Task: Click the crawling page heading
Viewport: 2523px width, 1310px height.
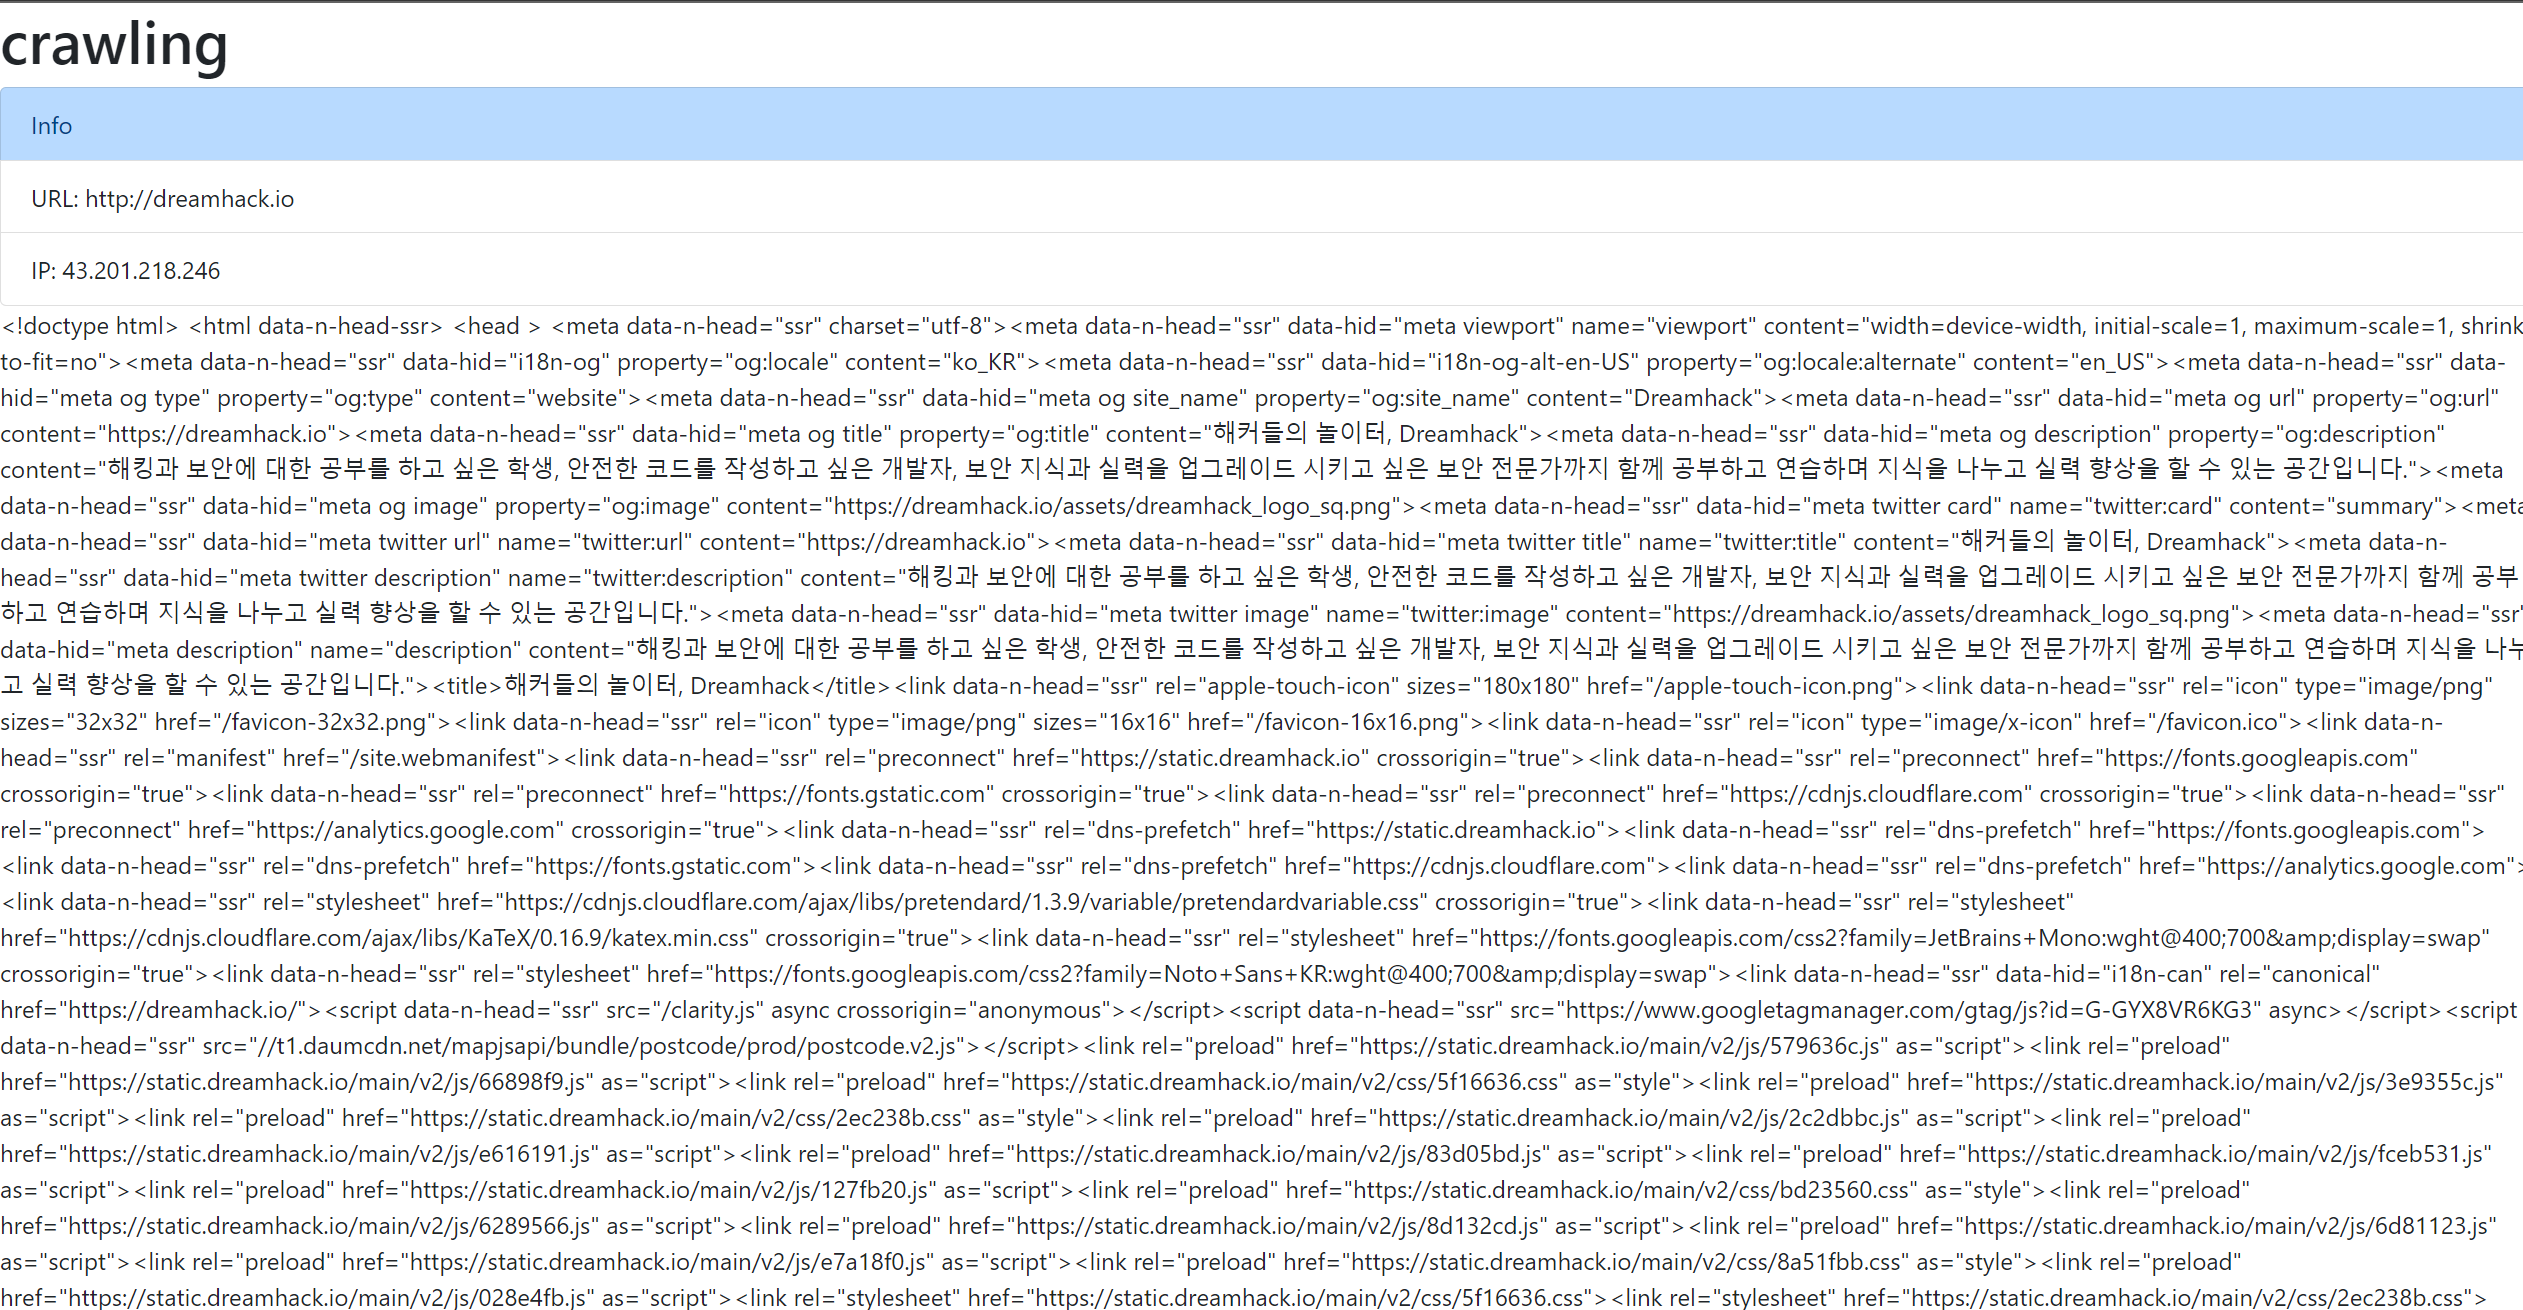Action: pos(115,45)
